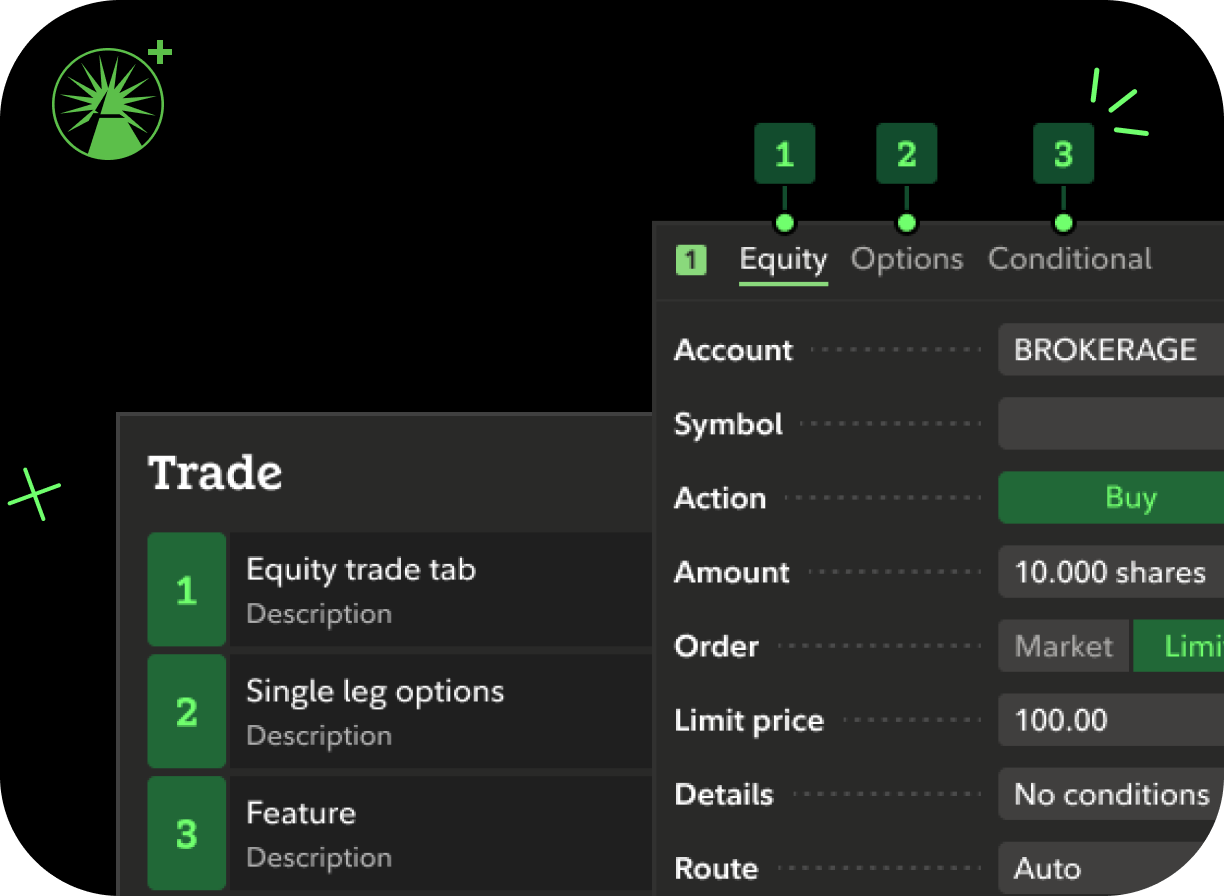Open the Equity trade tab list item

(440, 590)
